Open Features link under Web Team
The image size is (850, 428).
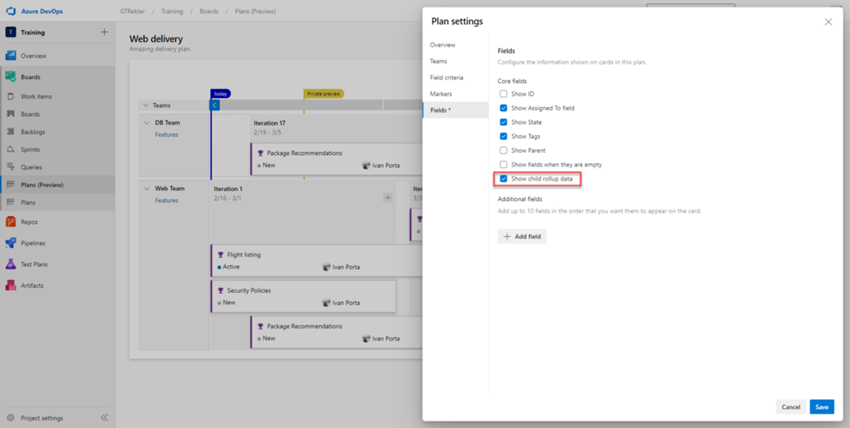click(x=167, y=200)
